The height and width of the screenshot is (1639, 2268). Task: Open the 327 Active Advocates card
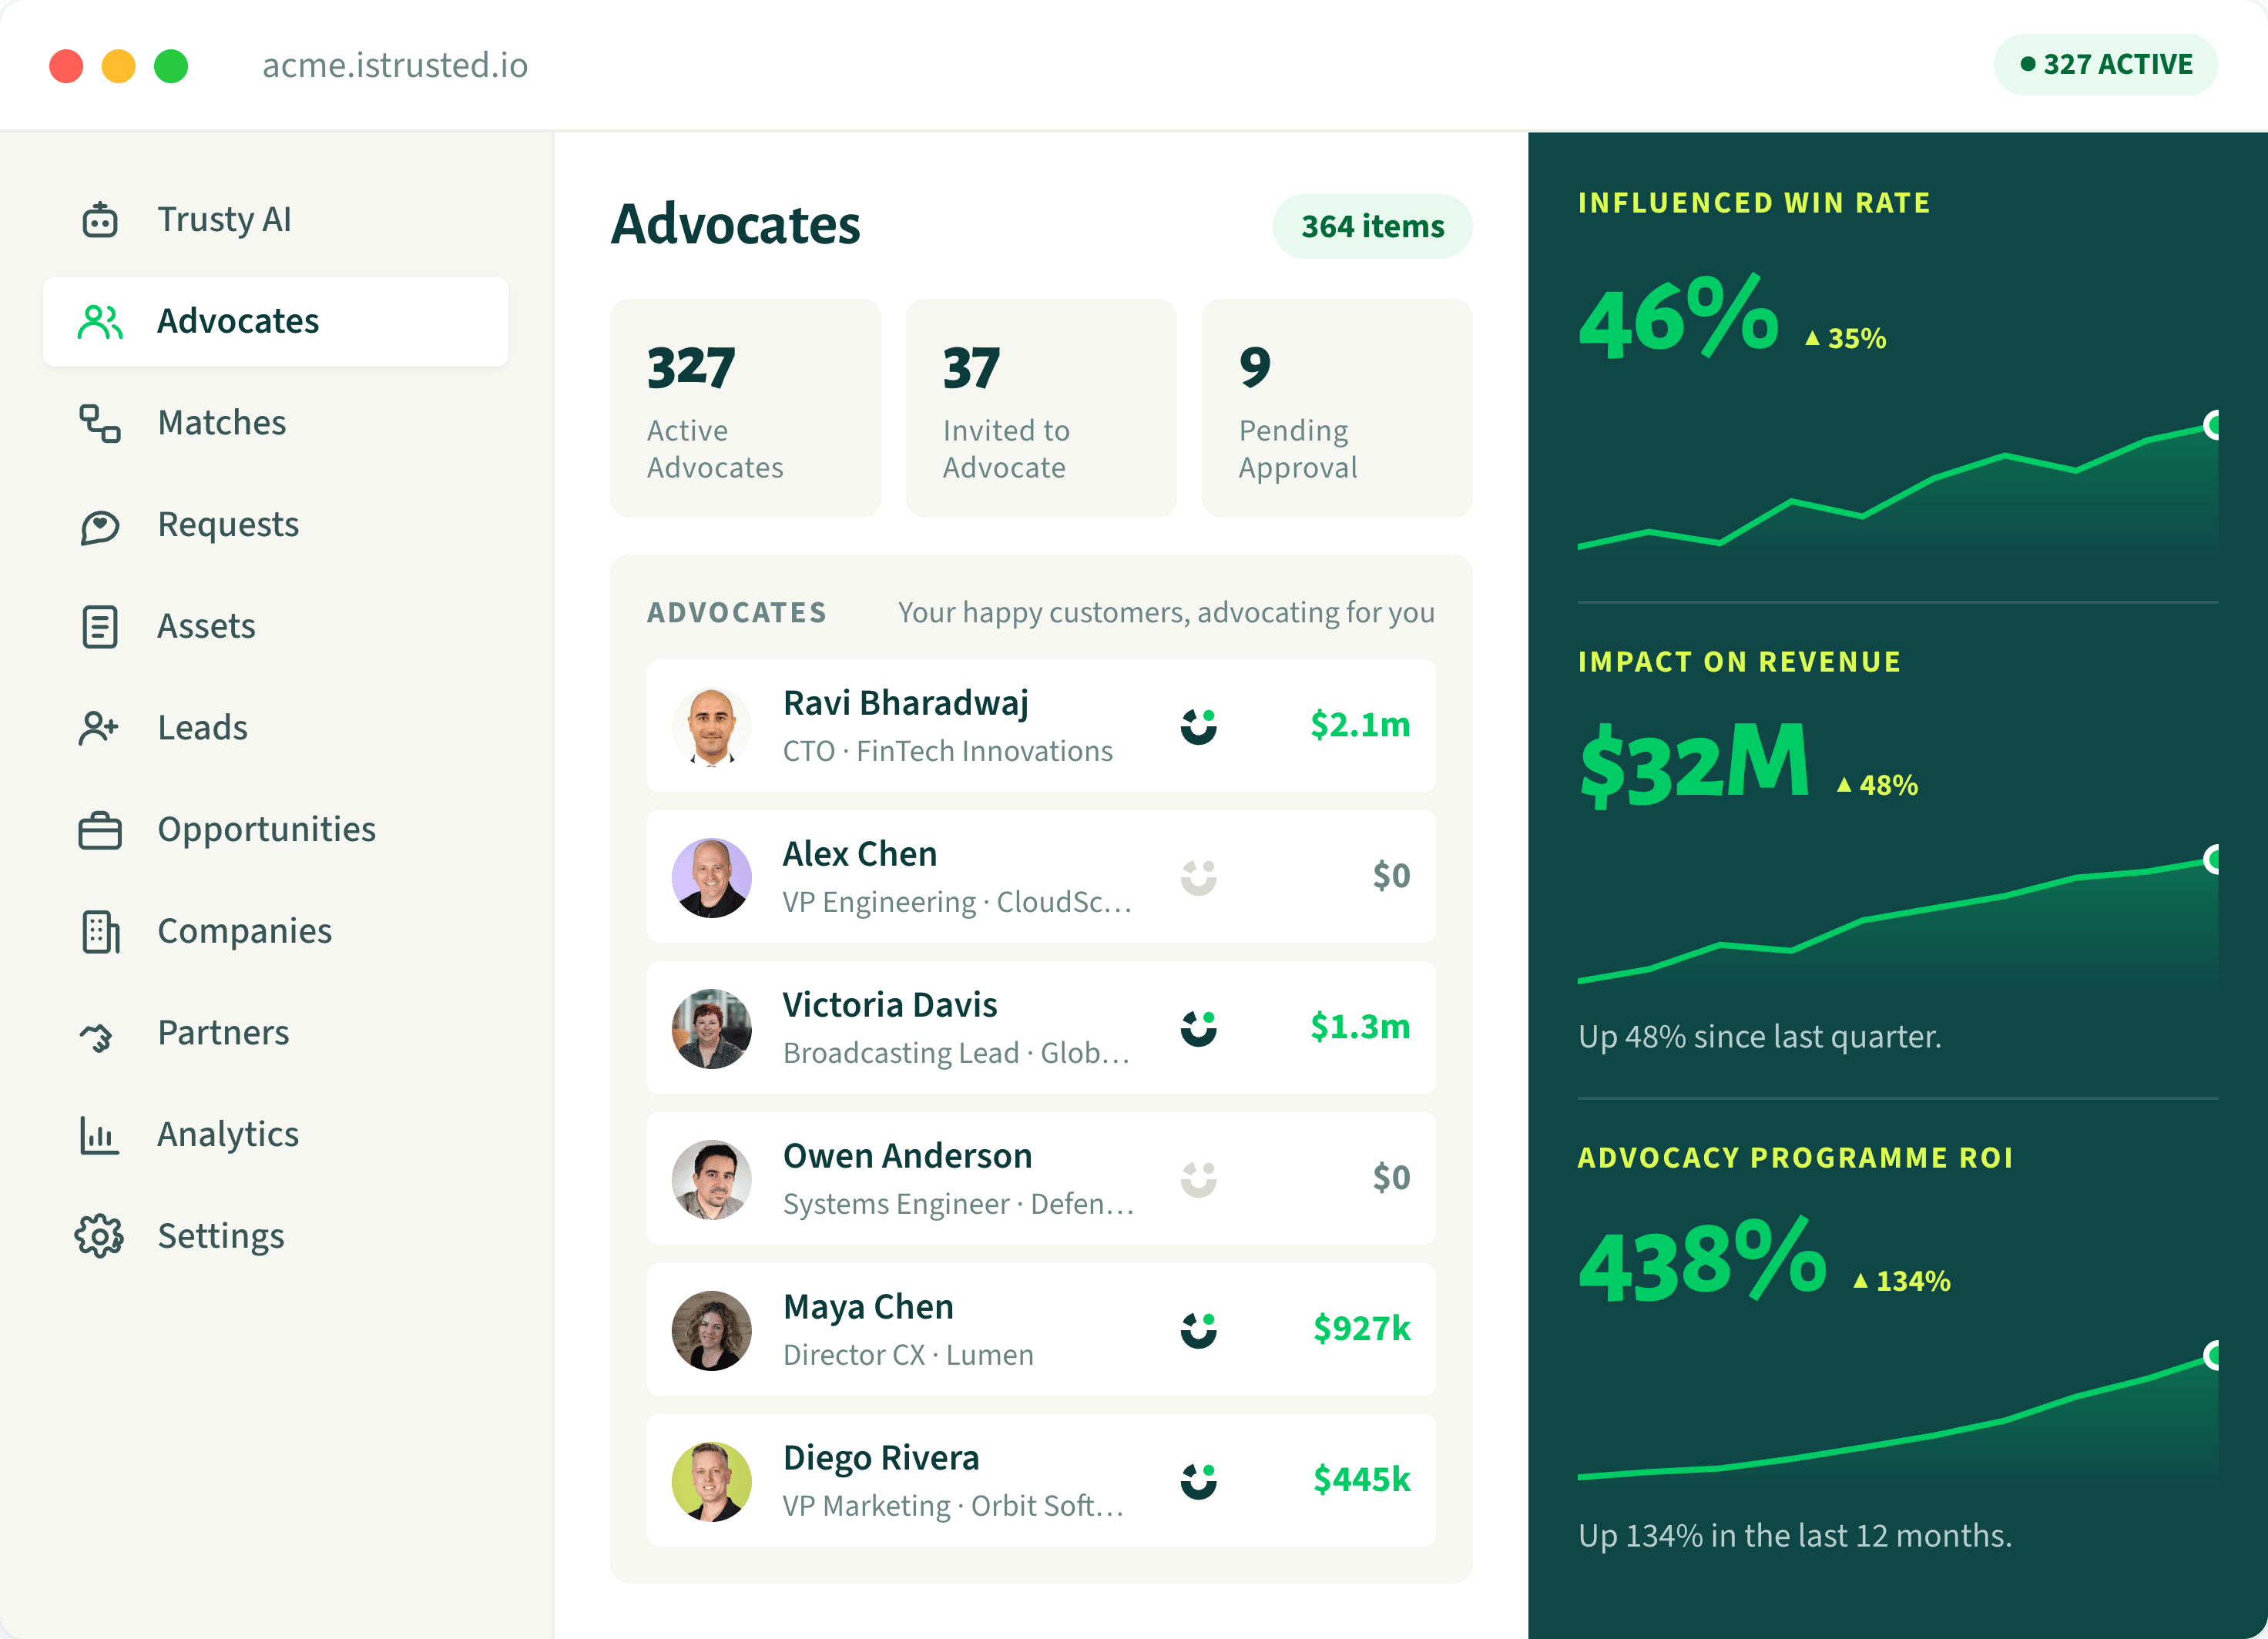pos(746,408)
